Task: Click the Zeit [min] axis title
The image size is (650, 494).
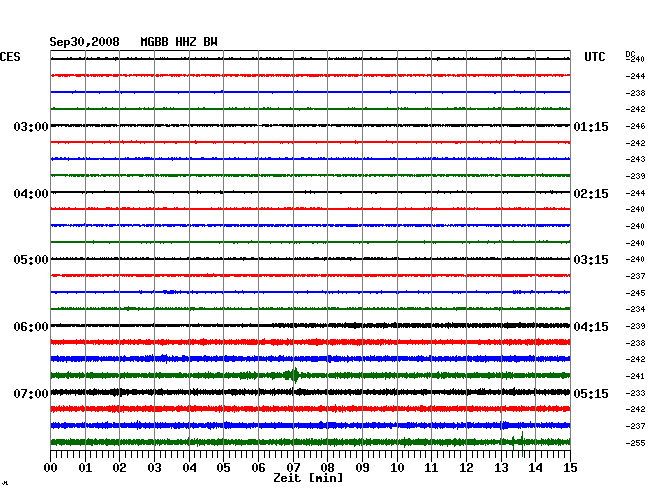Action: [308, 478]
